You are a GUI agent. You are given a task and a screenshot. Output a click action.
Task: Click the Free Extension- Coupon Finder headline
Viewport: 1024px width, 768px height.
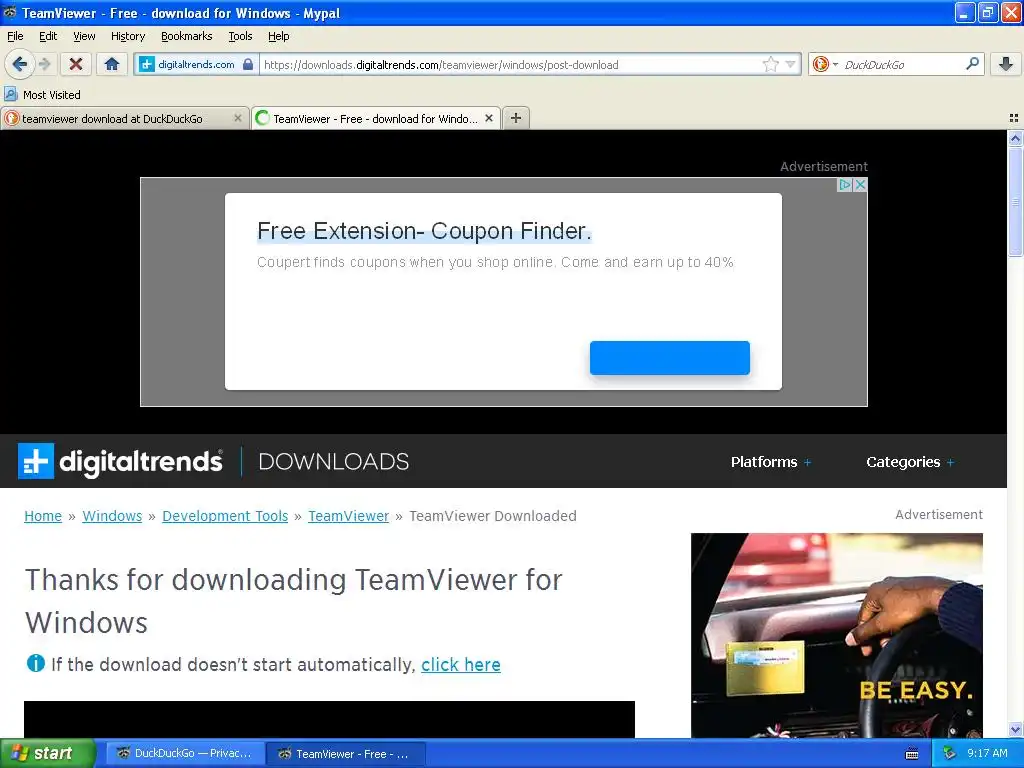point(424,231)
